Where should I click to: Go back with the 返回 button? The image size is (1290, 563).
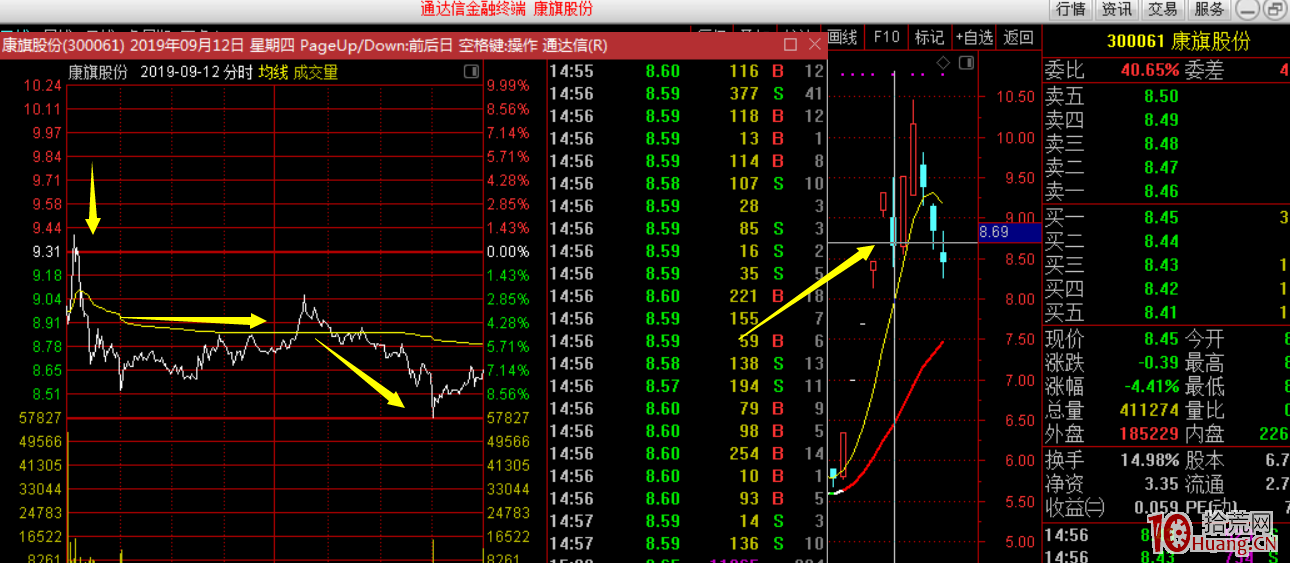[1018, 37]
